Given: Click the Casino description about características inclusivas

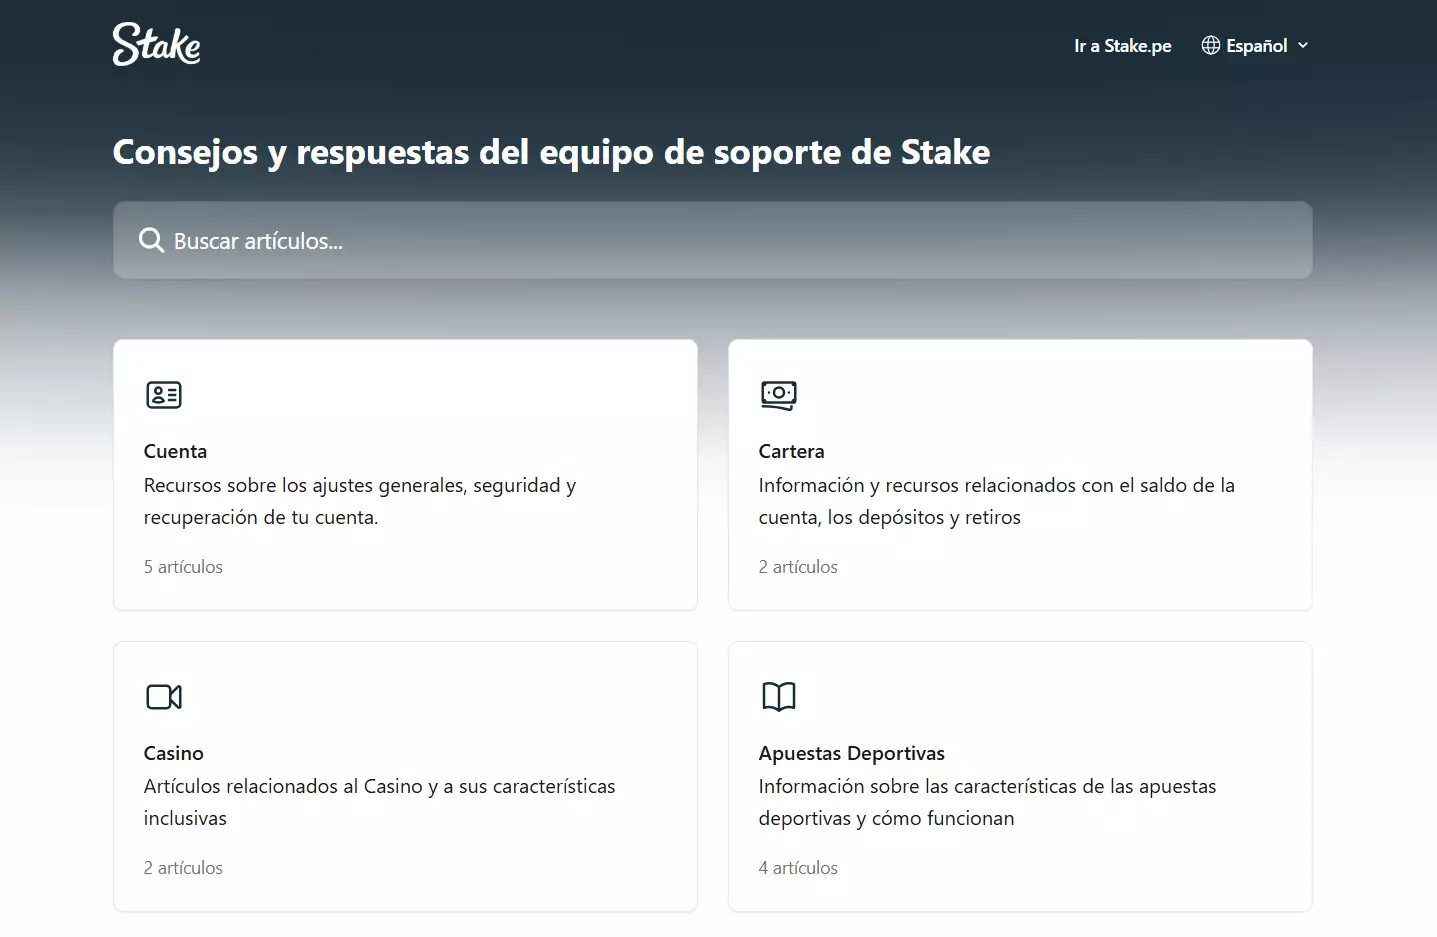Looking at the screenshot, I should coord(379,802).
